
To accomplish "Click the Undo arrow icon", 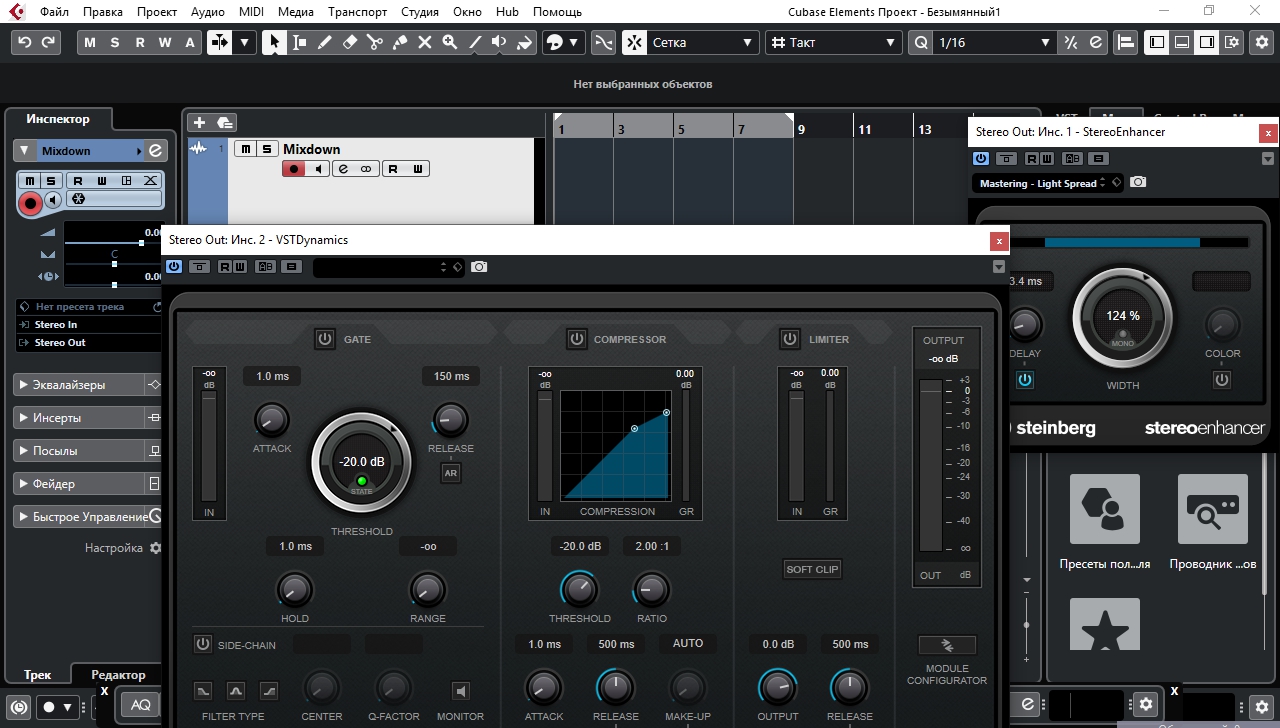I will tap(25, 43).
